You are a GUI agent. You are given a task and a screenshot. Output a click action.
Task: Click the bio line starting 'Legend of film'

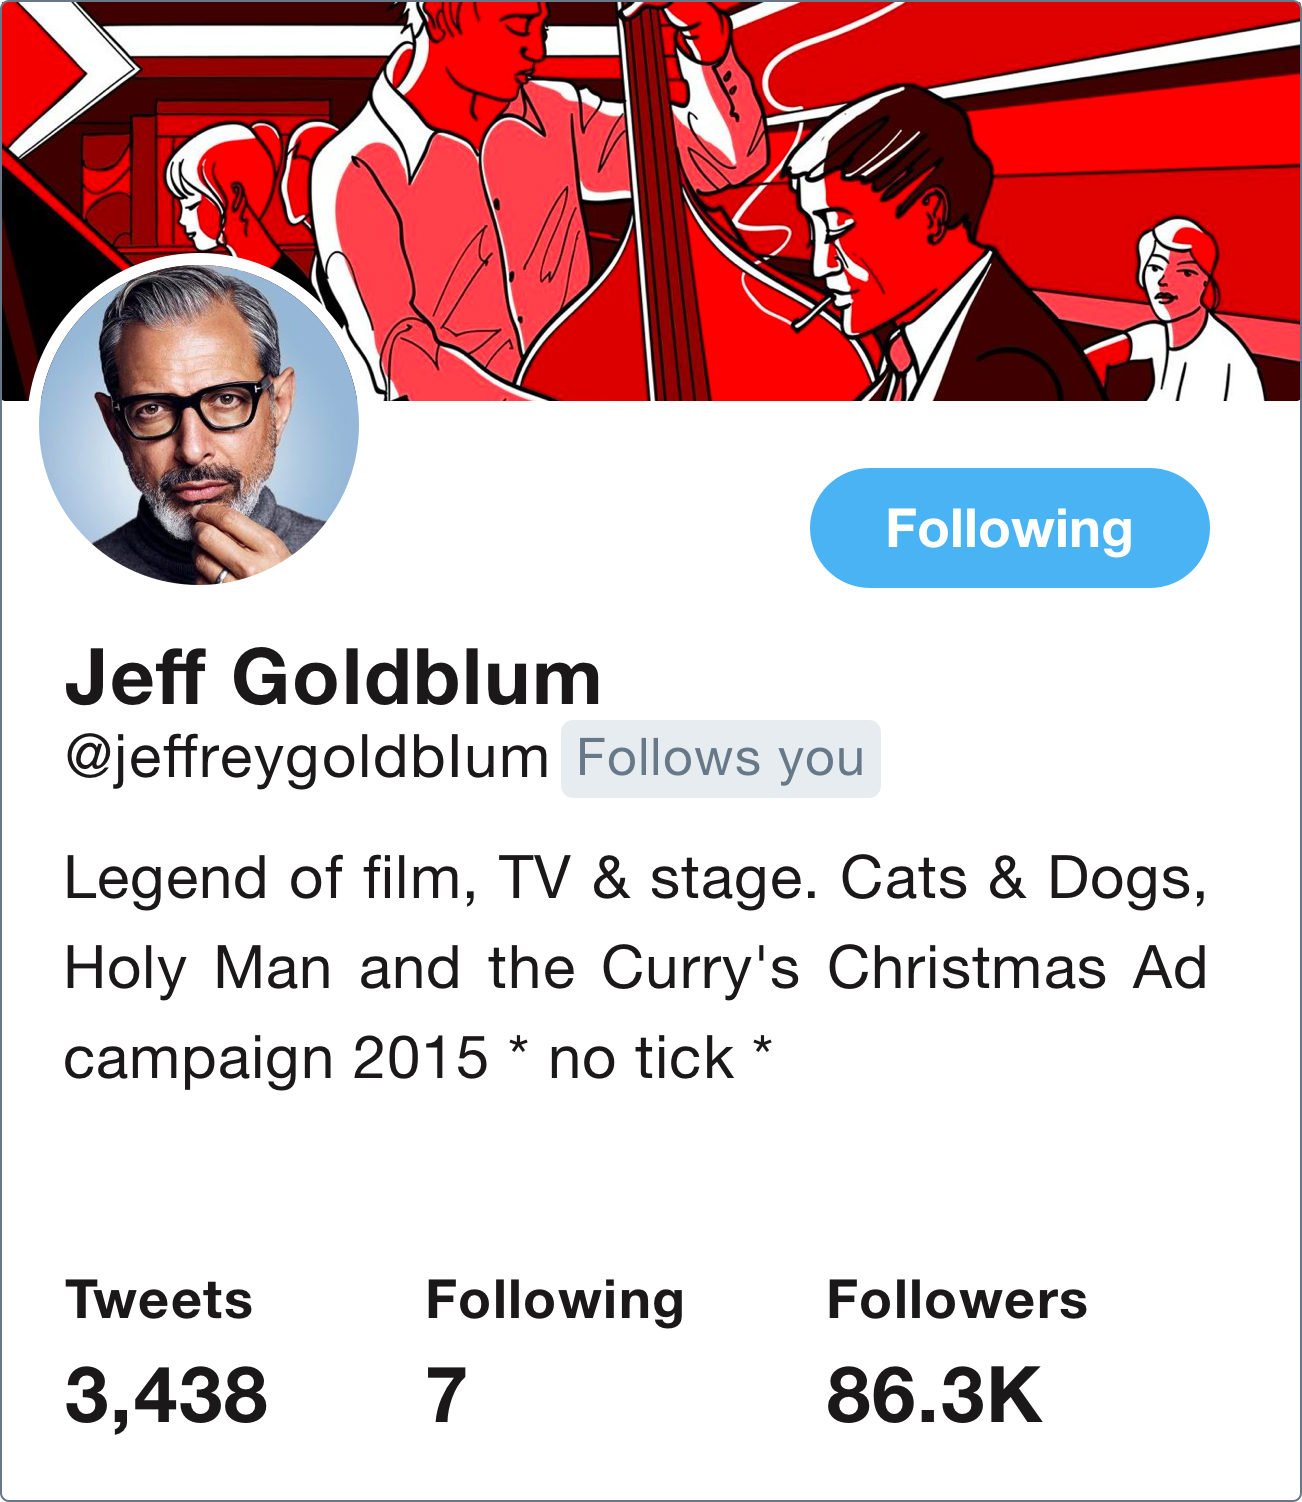636,878
